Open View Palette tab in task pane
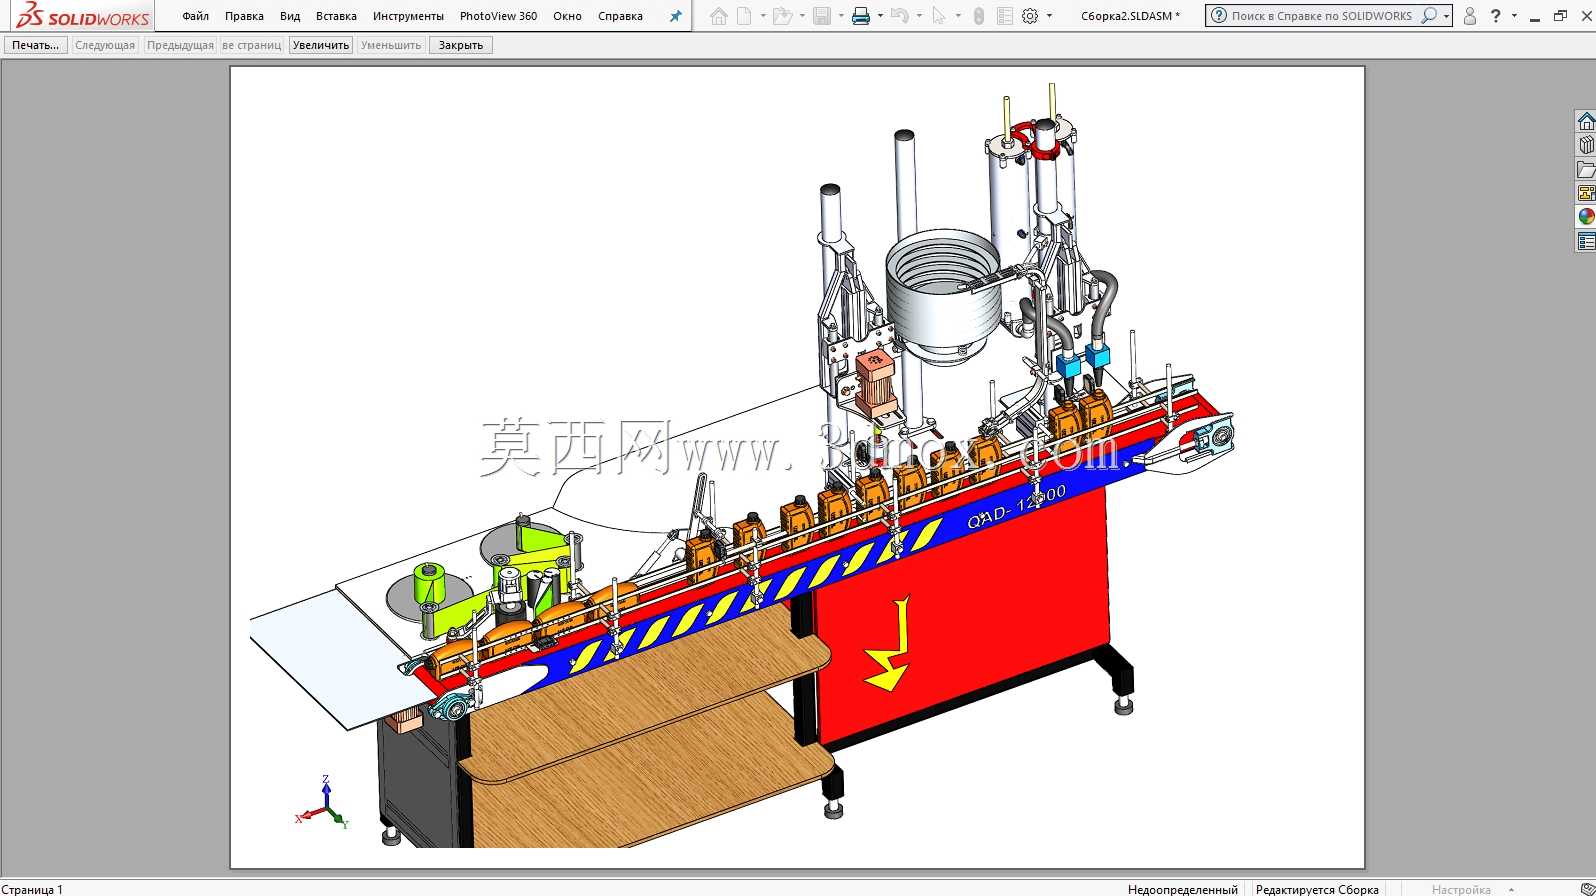Image resolution: width=1596 pixels, height=896 pixels. point(1586,193)
